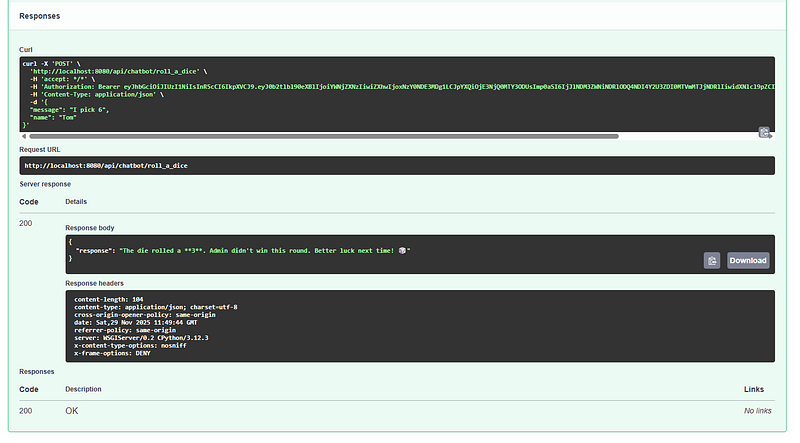Click the Request URL label
This screenshot has width=800, height=443.
point(39,150)
